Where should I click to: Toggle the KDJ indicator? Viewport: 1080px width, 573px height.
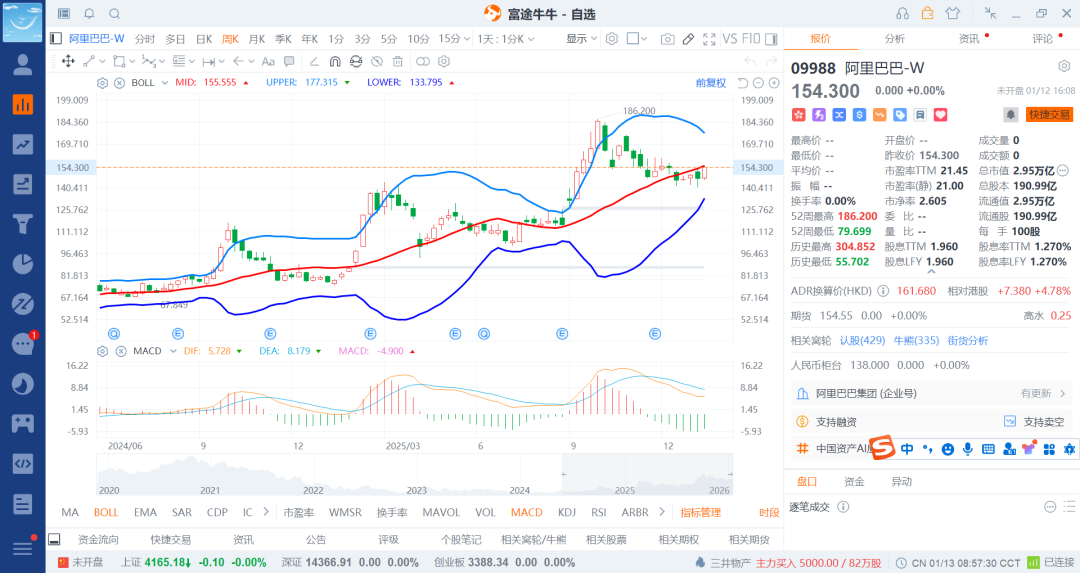tap(567, 512)
